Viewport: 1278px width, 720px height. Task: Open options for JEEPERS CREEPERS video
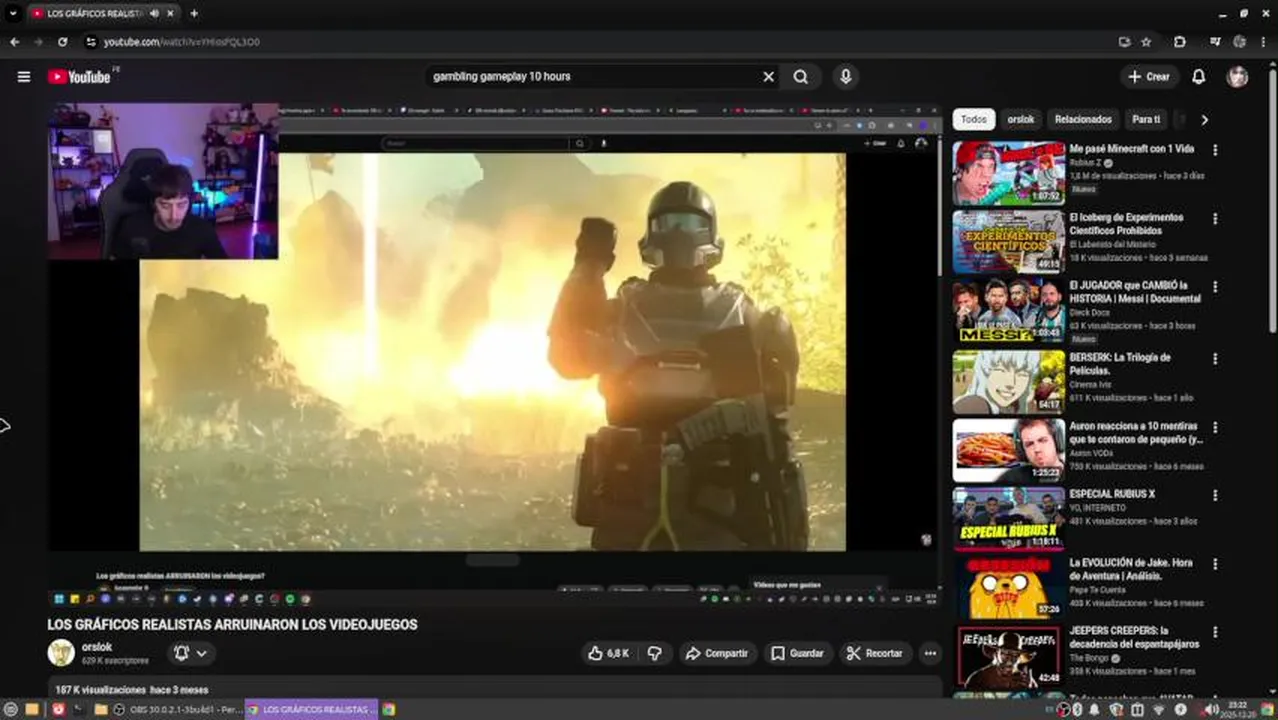(1215, 632)
